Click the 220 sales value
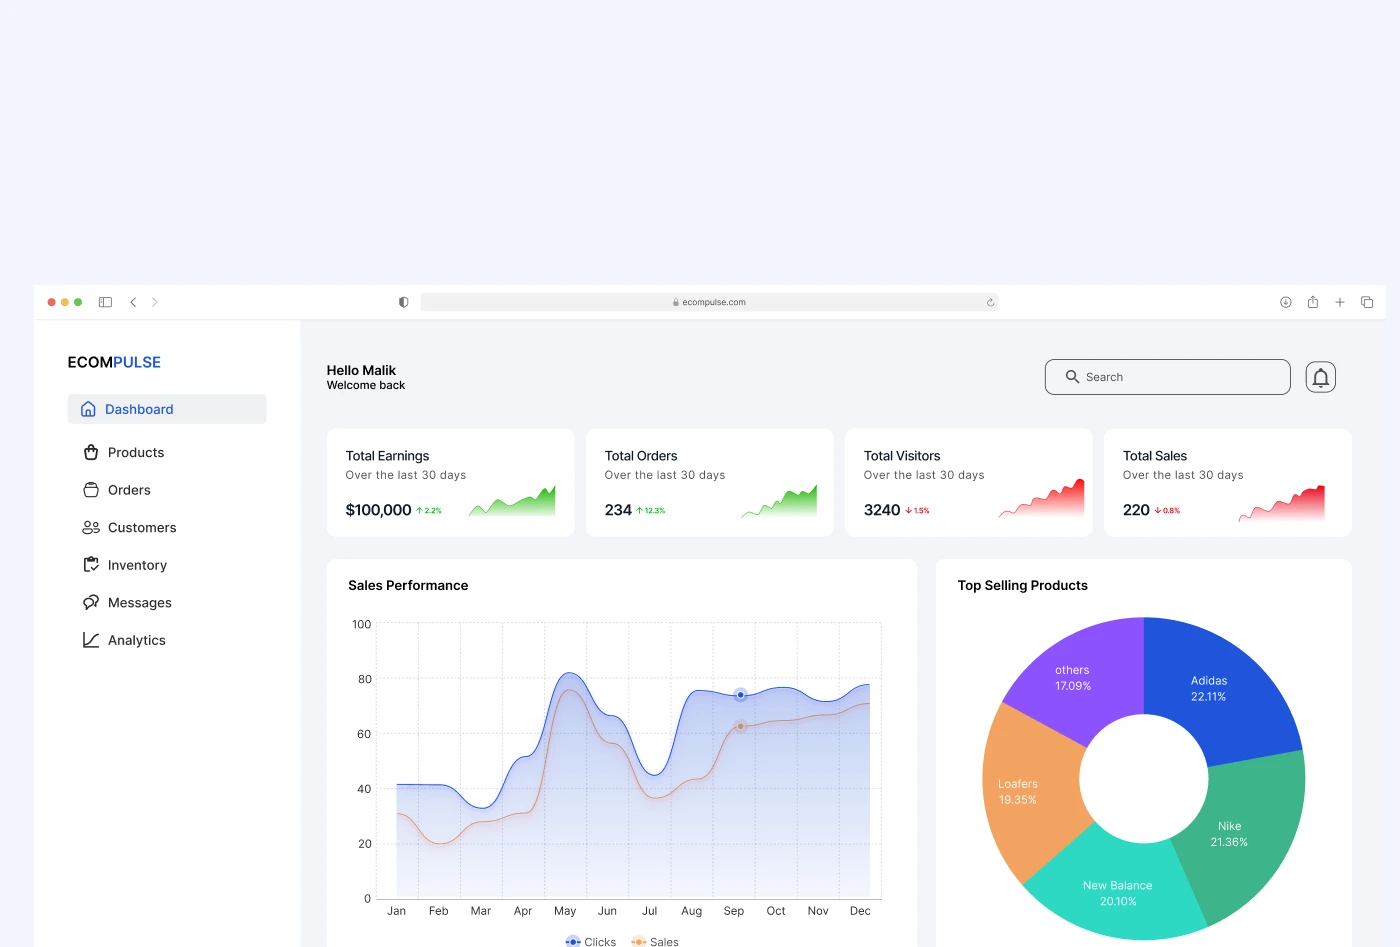 [x=1136, y=510]
